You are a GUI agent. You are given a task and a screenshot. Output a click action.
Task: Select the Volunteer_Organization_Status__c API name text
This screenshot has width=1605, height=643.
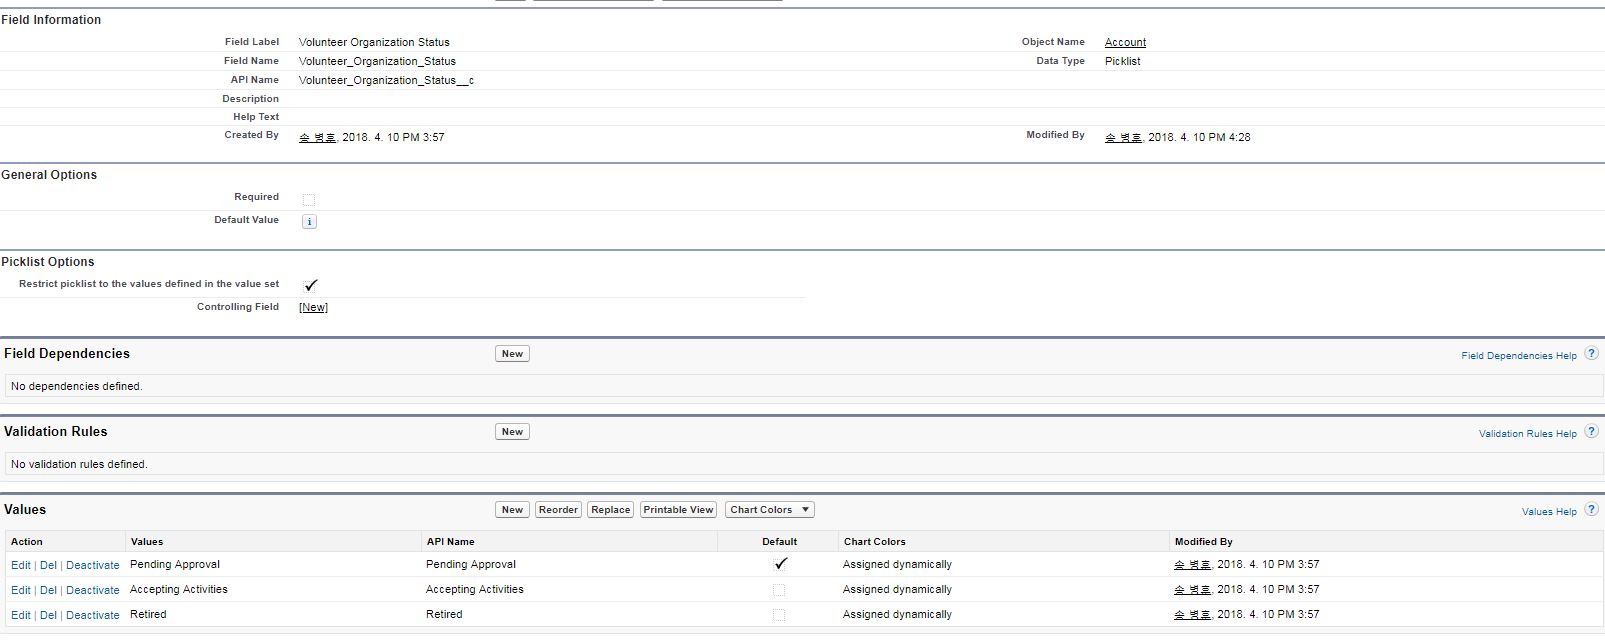[386, 80]
